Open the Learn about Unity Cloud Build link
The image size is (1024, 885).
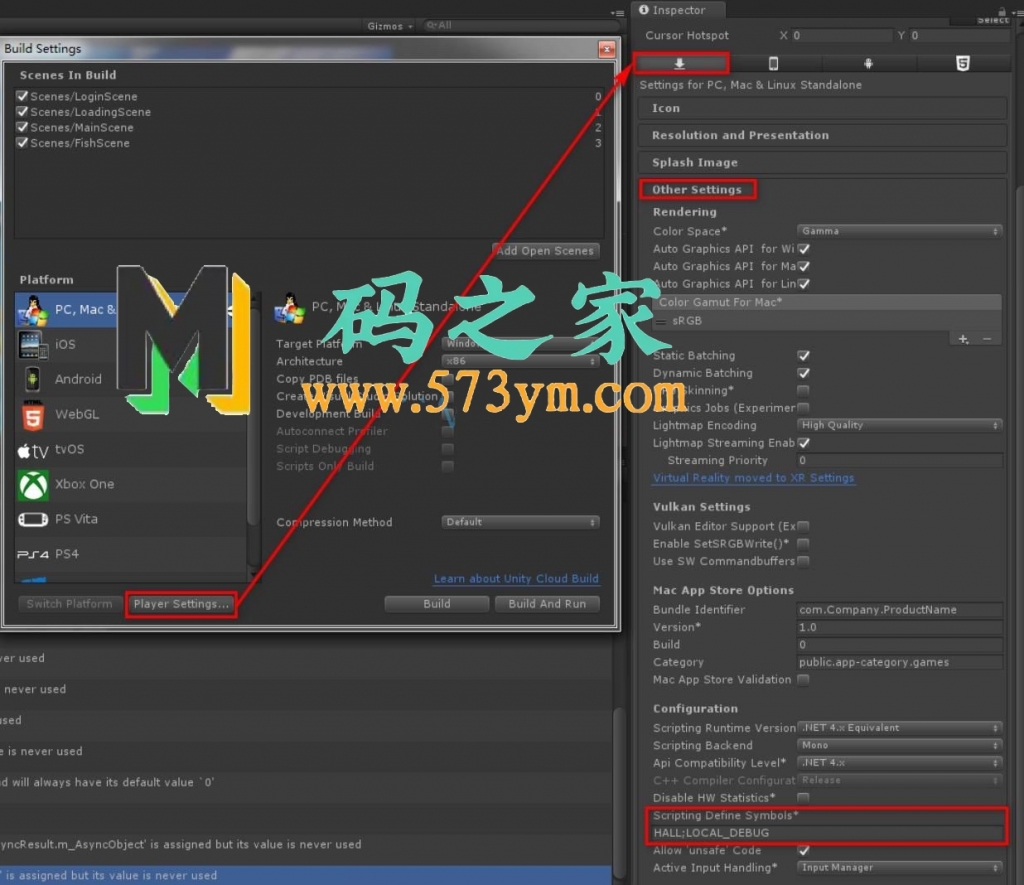(x=516, y=579)
